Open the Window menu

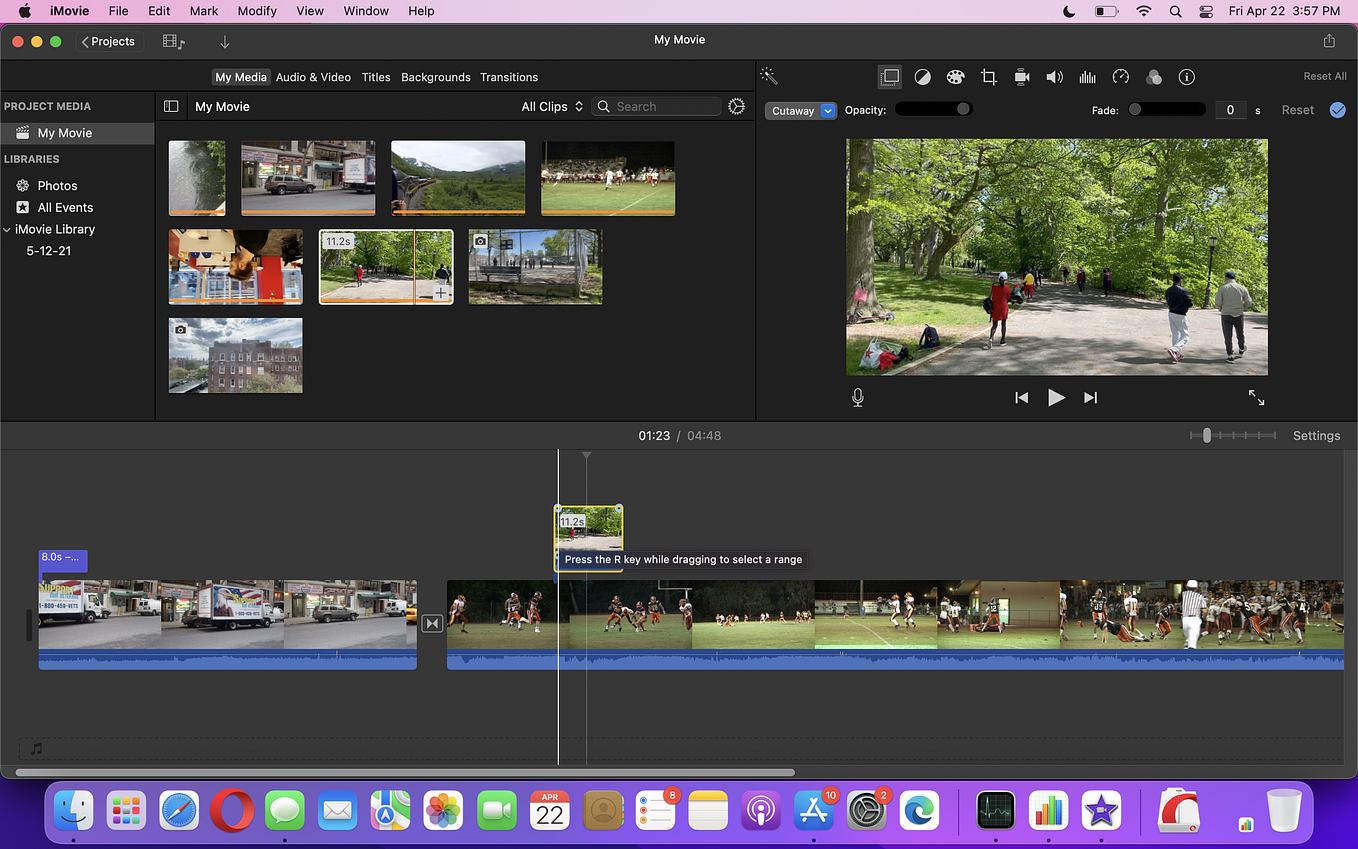coord(365,11)
